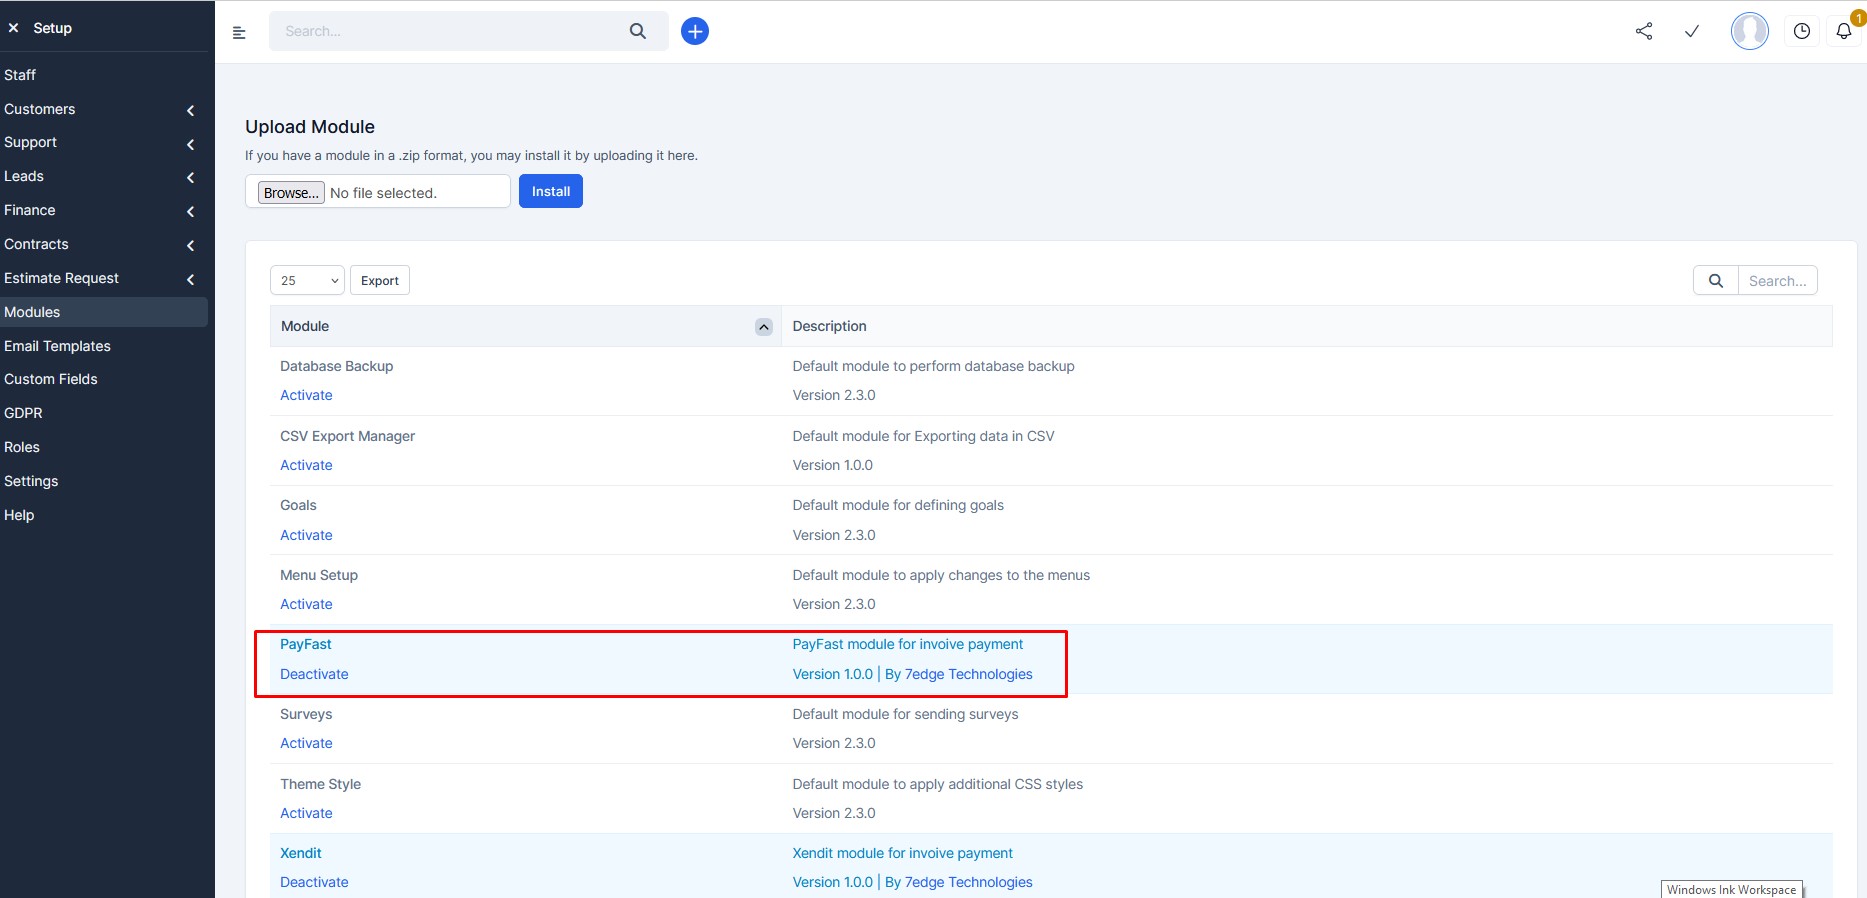
Task: Sort by the Module column arrow
Action: (764, 327)
